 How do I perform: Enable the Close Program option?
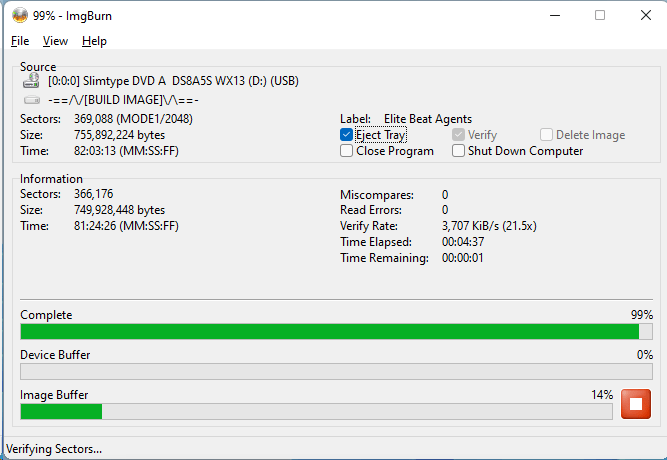coord(347,151)
